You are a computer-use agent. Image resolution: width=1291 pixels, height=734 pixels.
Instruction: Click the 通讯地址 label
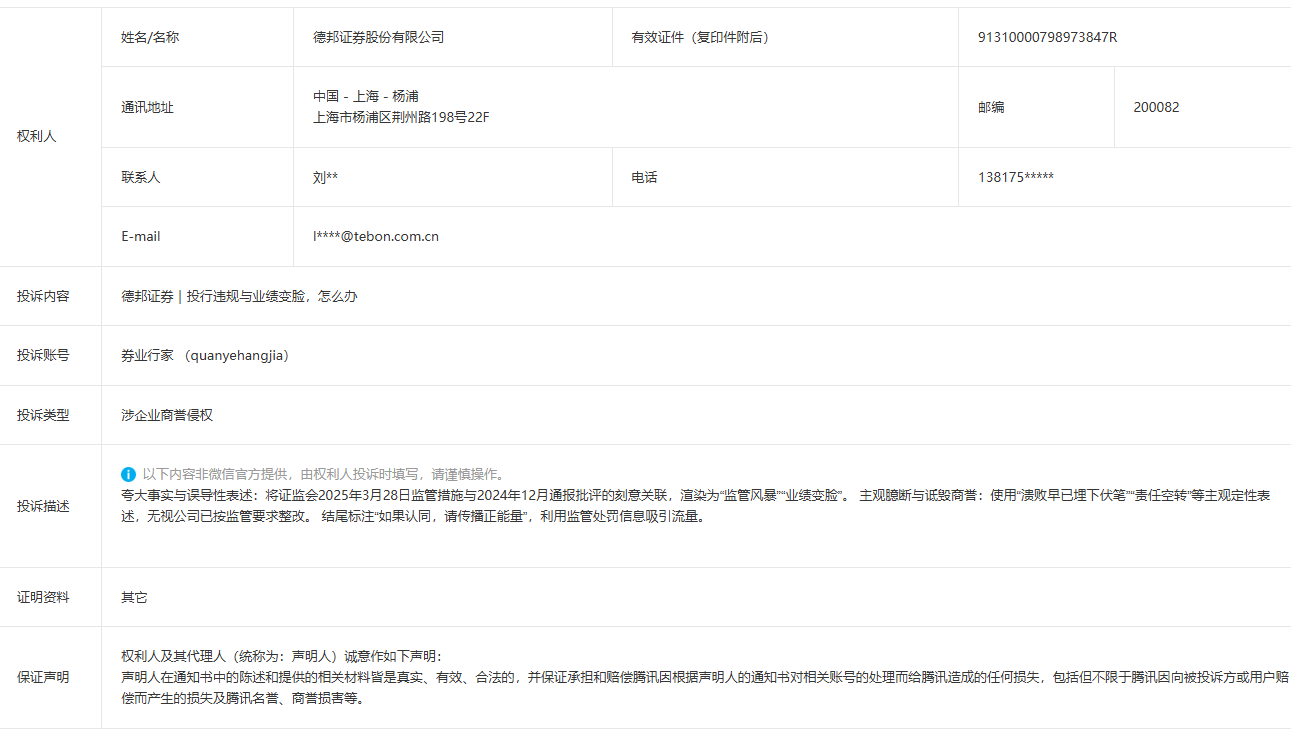click(147, 107)
